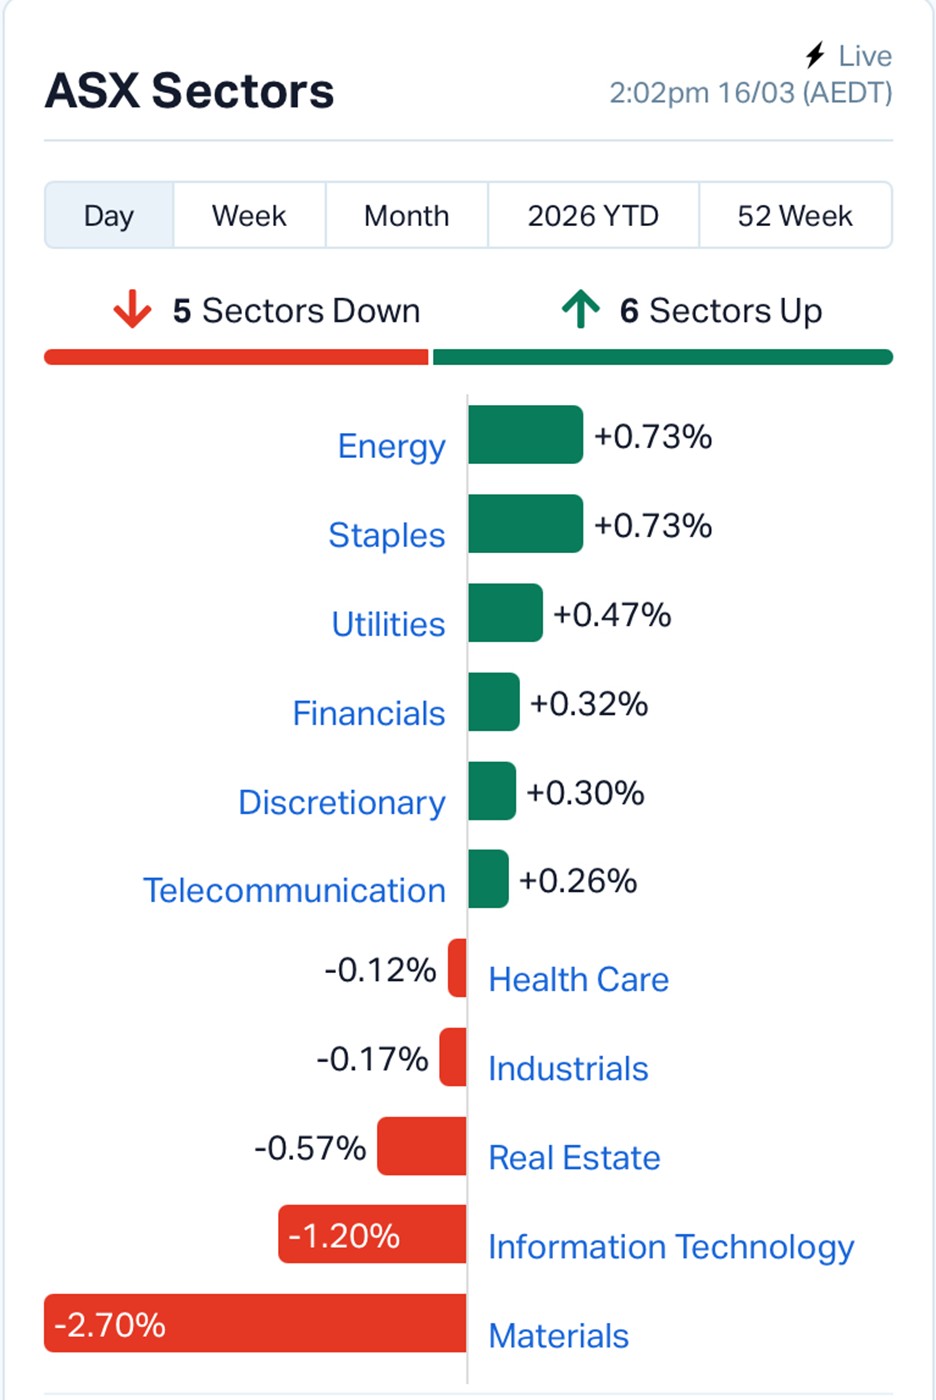Click the green sectors-up progress bar
The width and height of the screenshot is (936, 1400).
tap(662, 357)
